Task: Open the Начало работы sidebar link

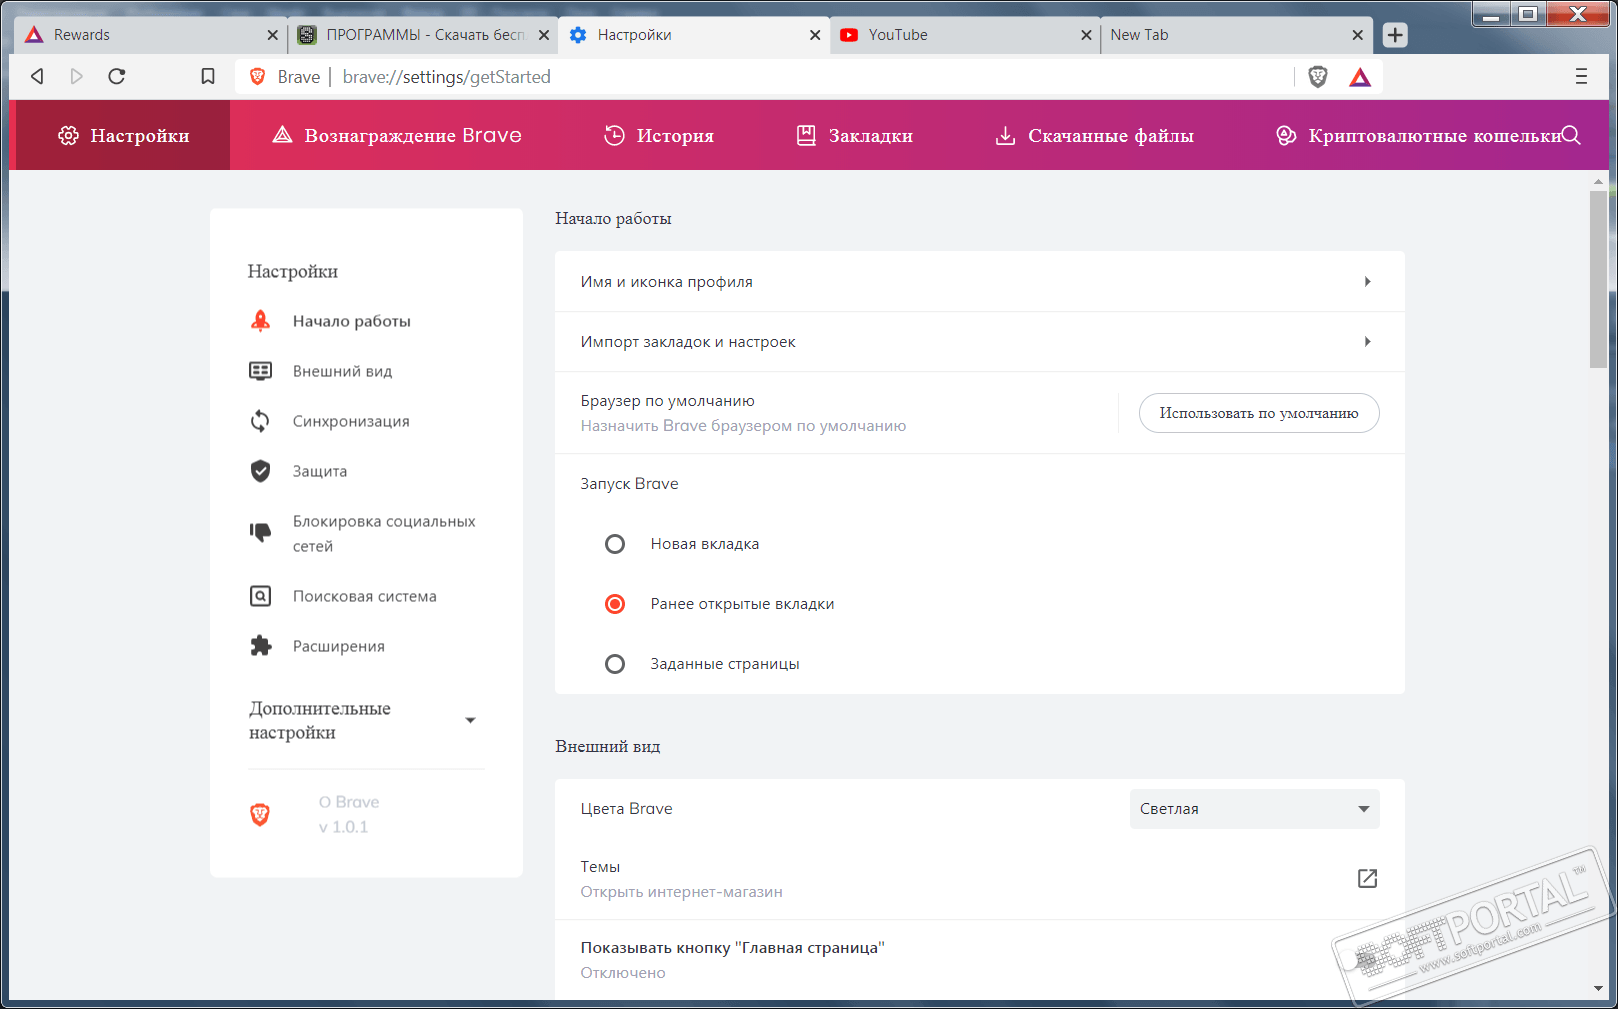Action: pyautogui.click(x=352, y=321)
